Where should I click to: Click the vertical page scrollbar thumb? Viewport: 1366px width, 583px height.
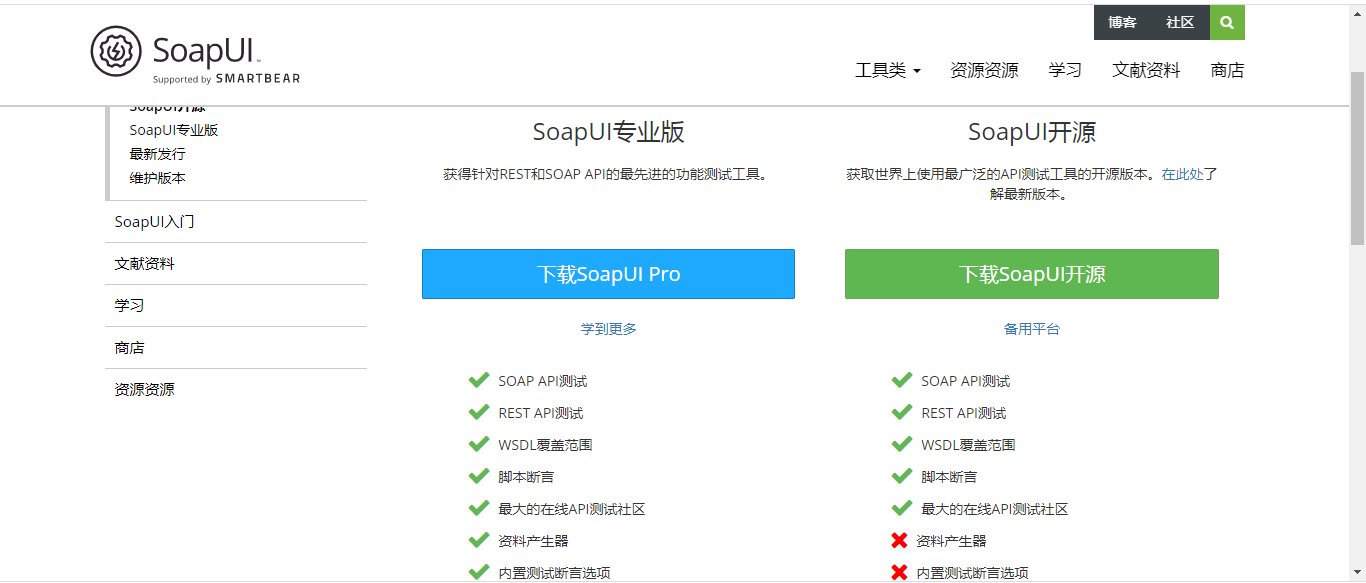point(1357,158)
